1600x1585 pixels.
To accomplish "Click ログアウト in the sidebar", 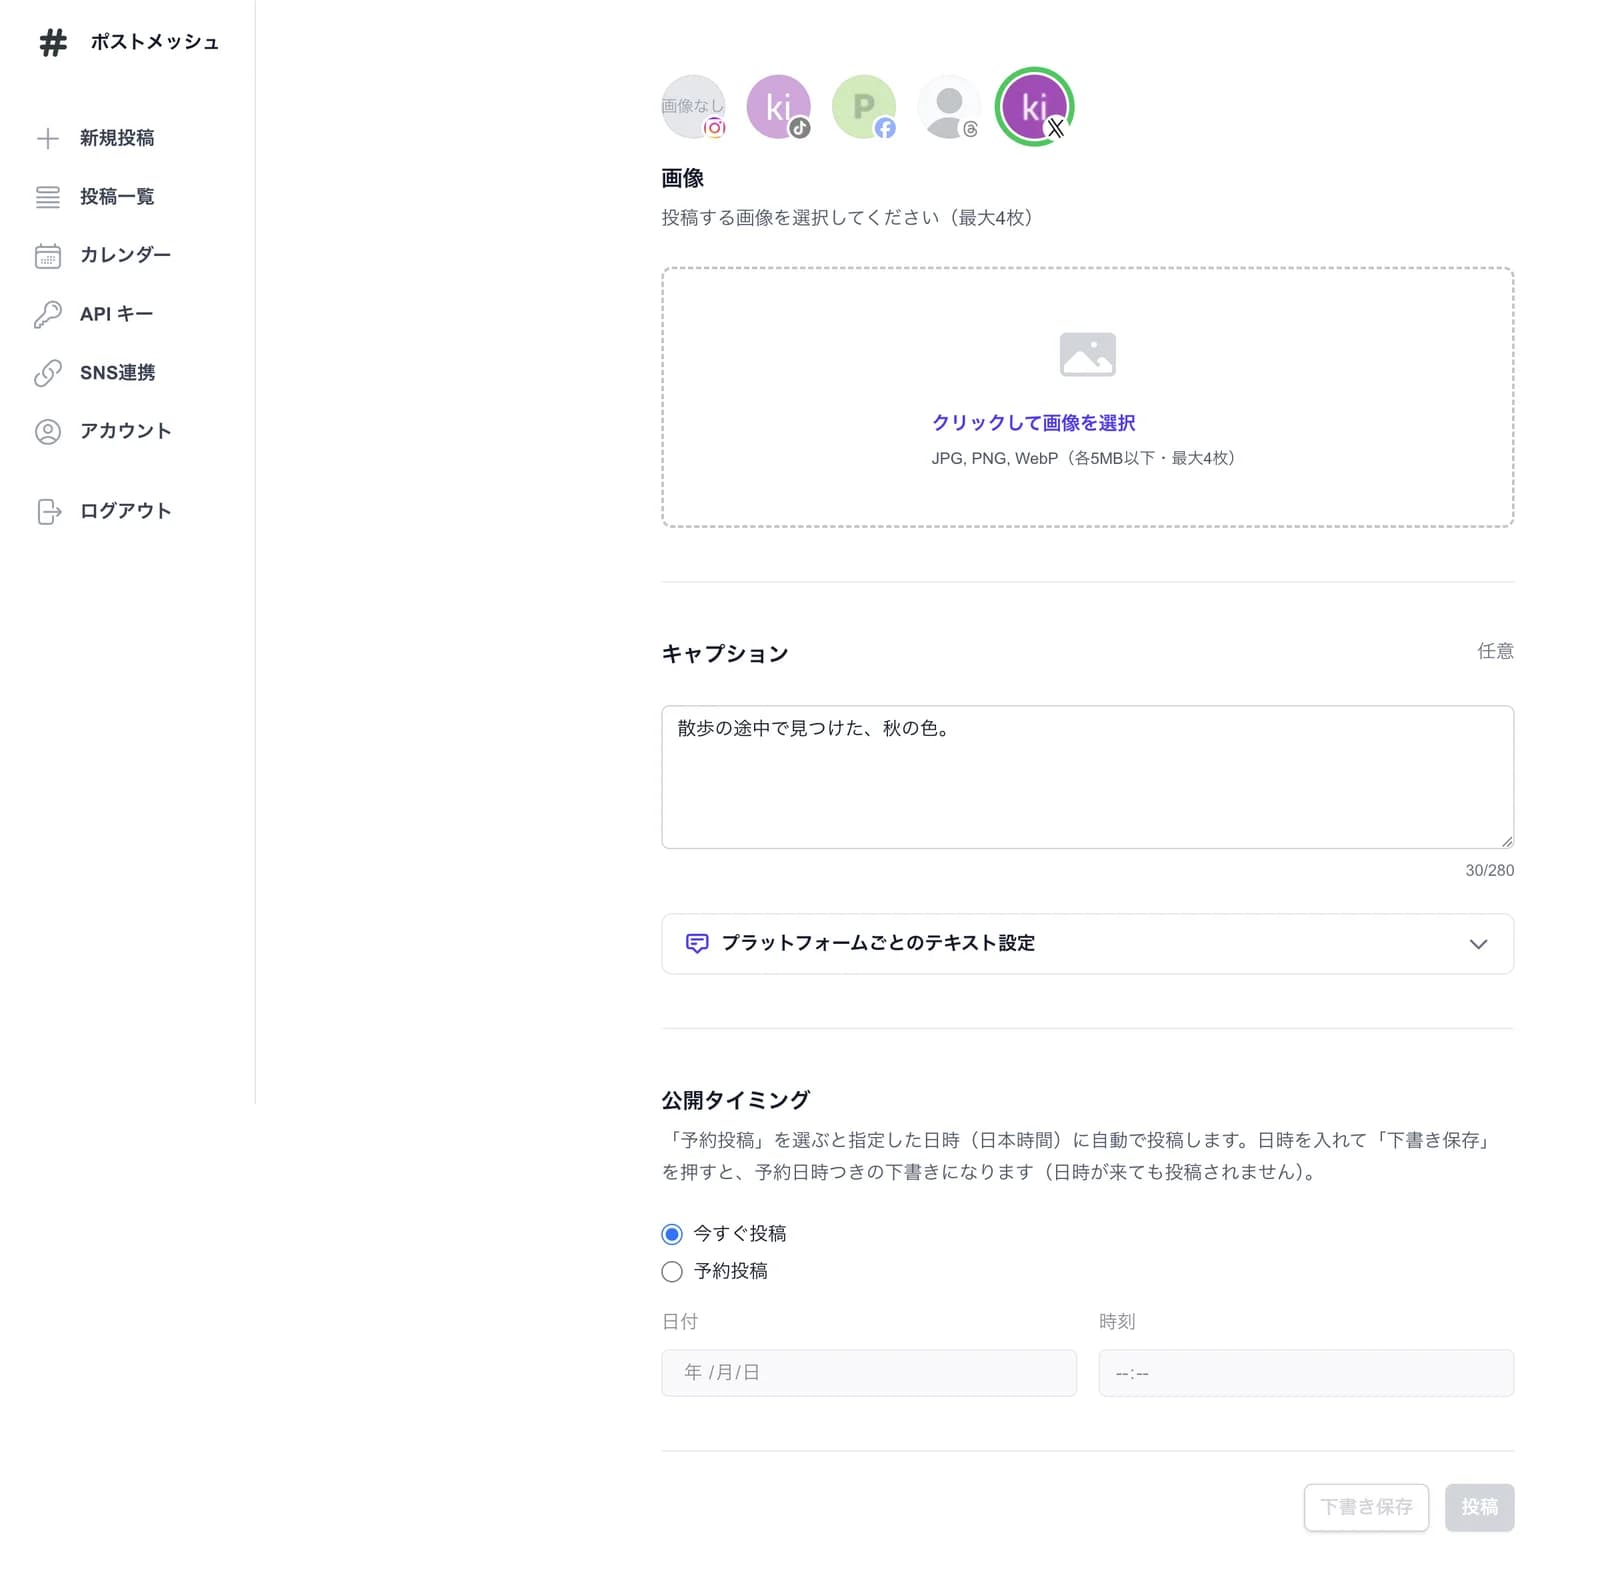I will click(125, 511).
